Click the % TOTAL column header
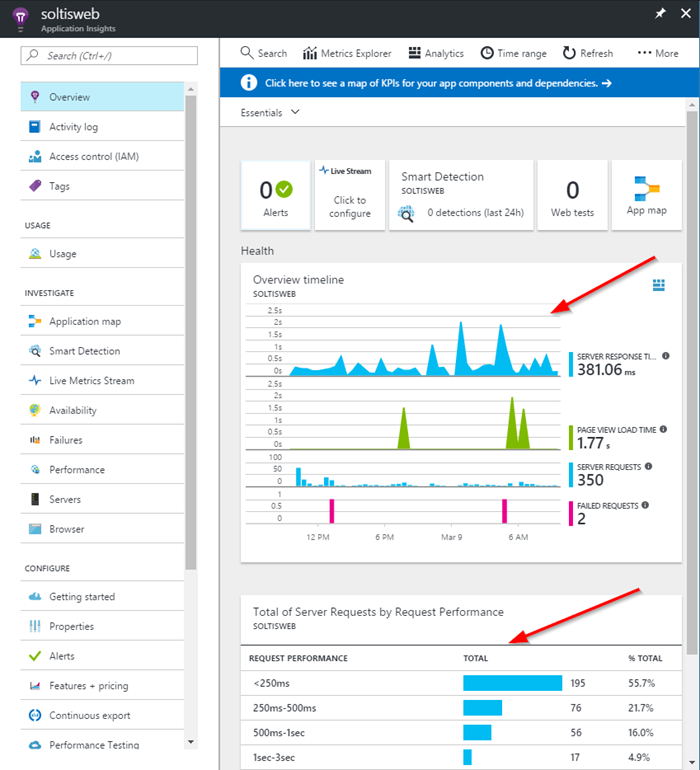The height and width of the screenshot is (770, 700). click(x=645, y=658)
